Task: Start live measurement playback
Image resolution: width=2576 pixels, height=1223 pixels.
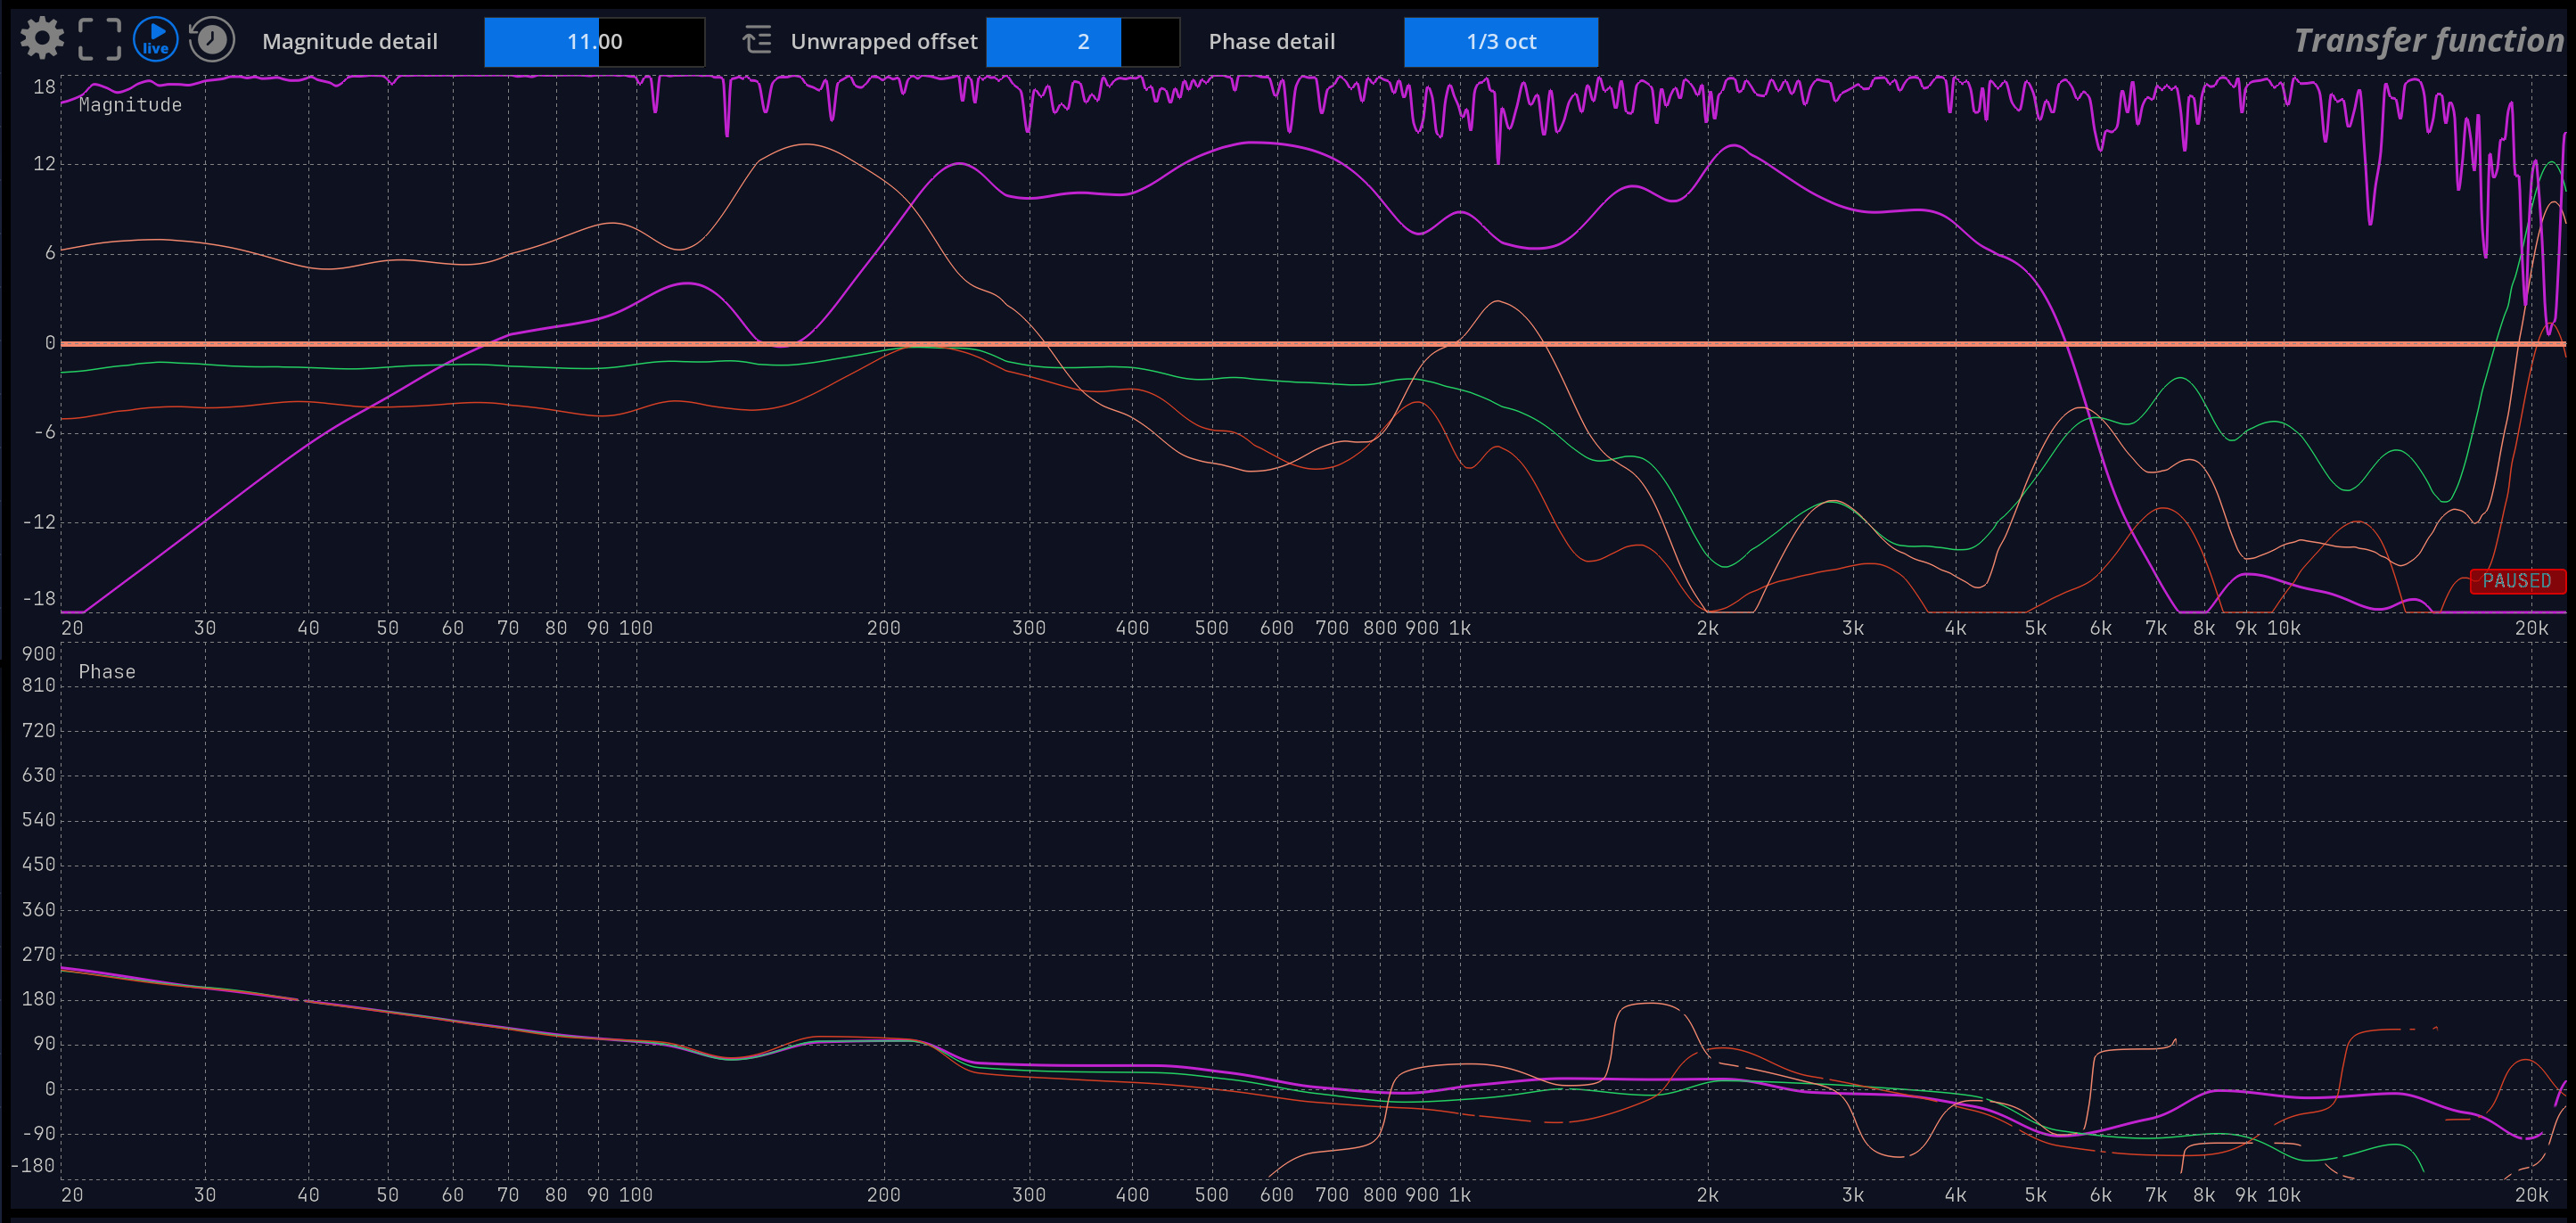Action: pyautogui.click(x=156, y=39)
